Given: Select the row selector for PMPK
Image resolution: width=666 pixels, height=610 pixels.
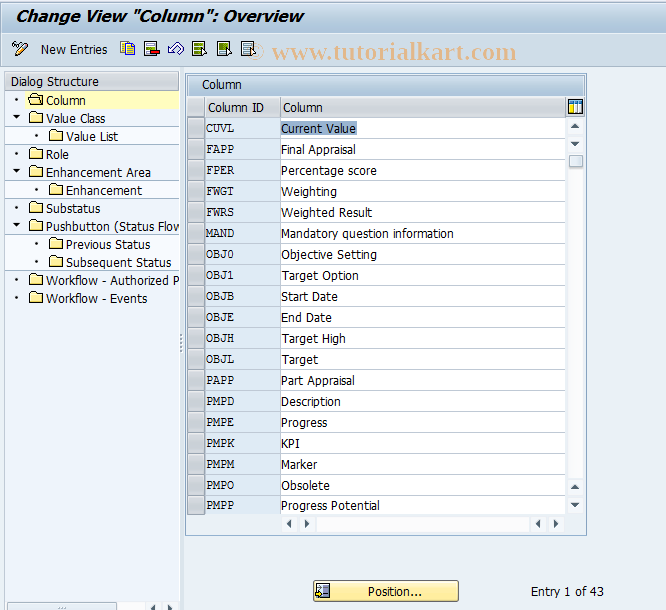Looking at the screenshot, I should [x=196, y=443].
